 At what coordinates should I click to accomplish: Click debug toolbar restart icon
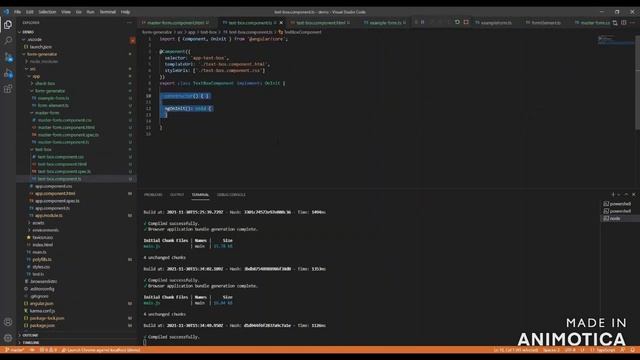pos(457,22)
